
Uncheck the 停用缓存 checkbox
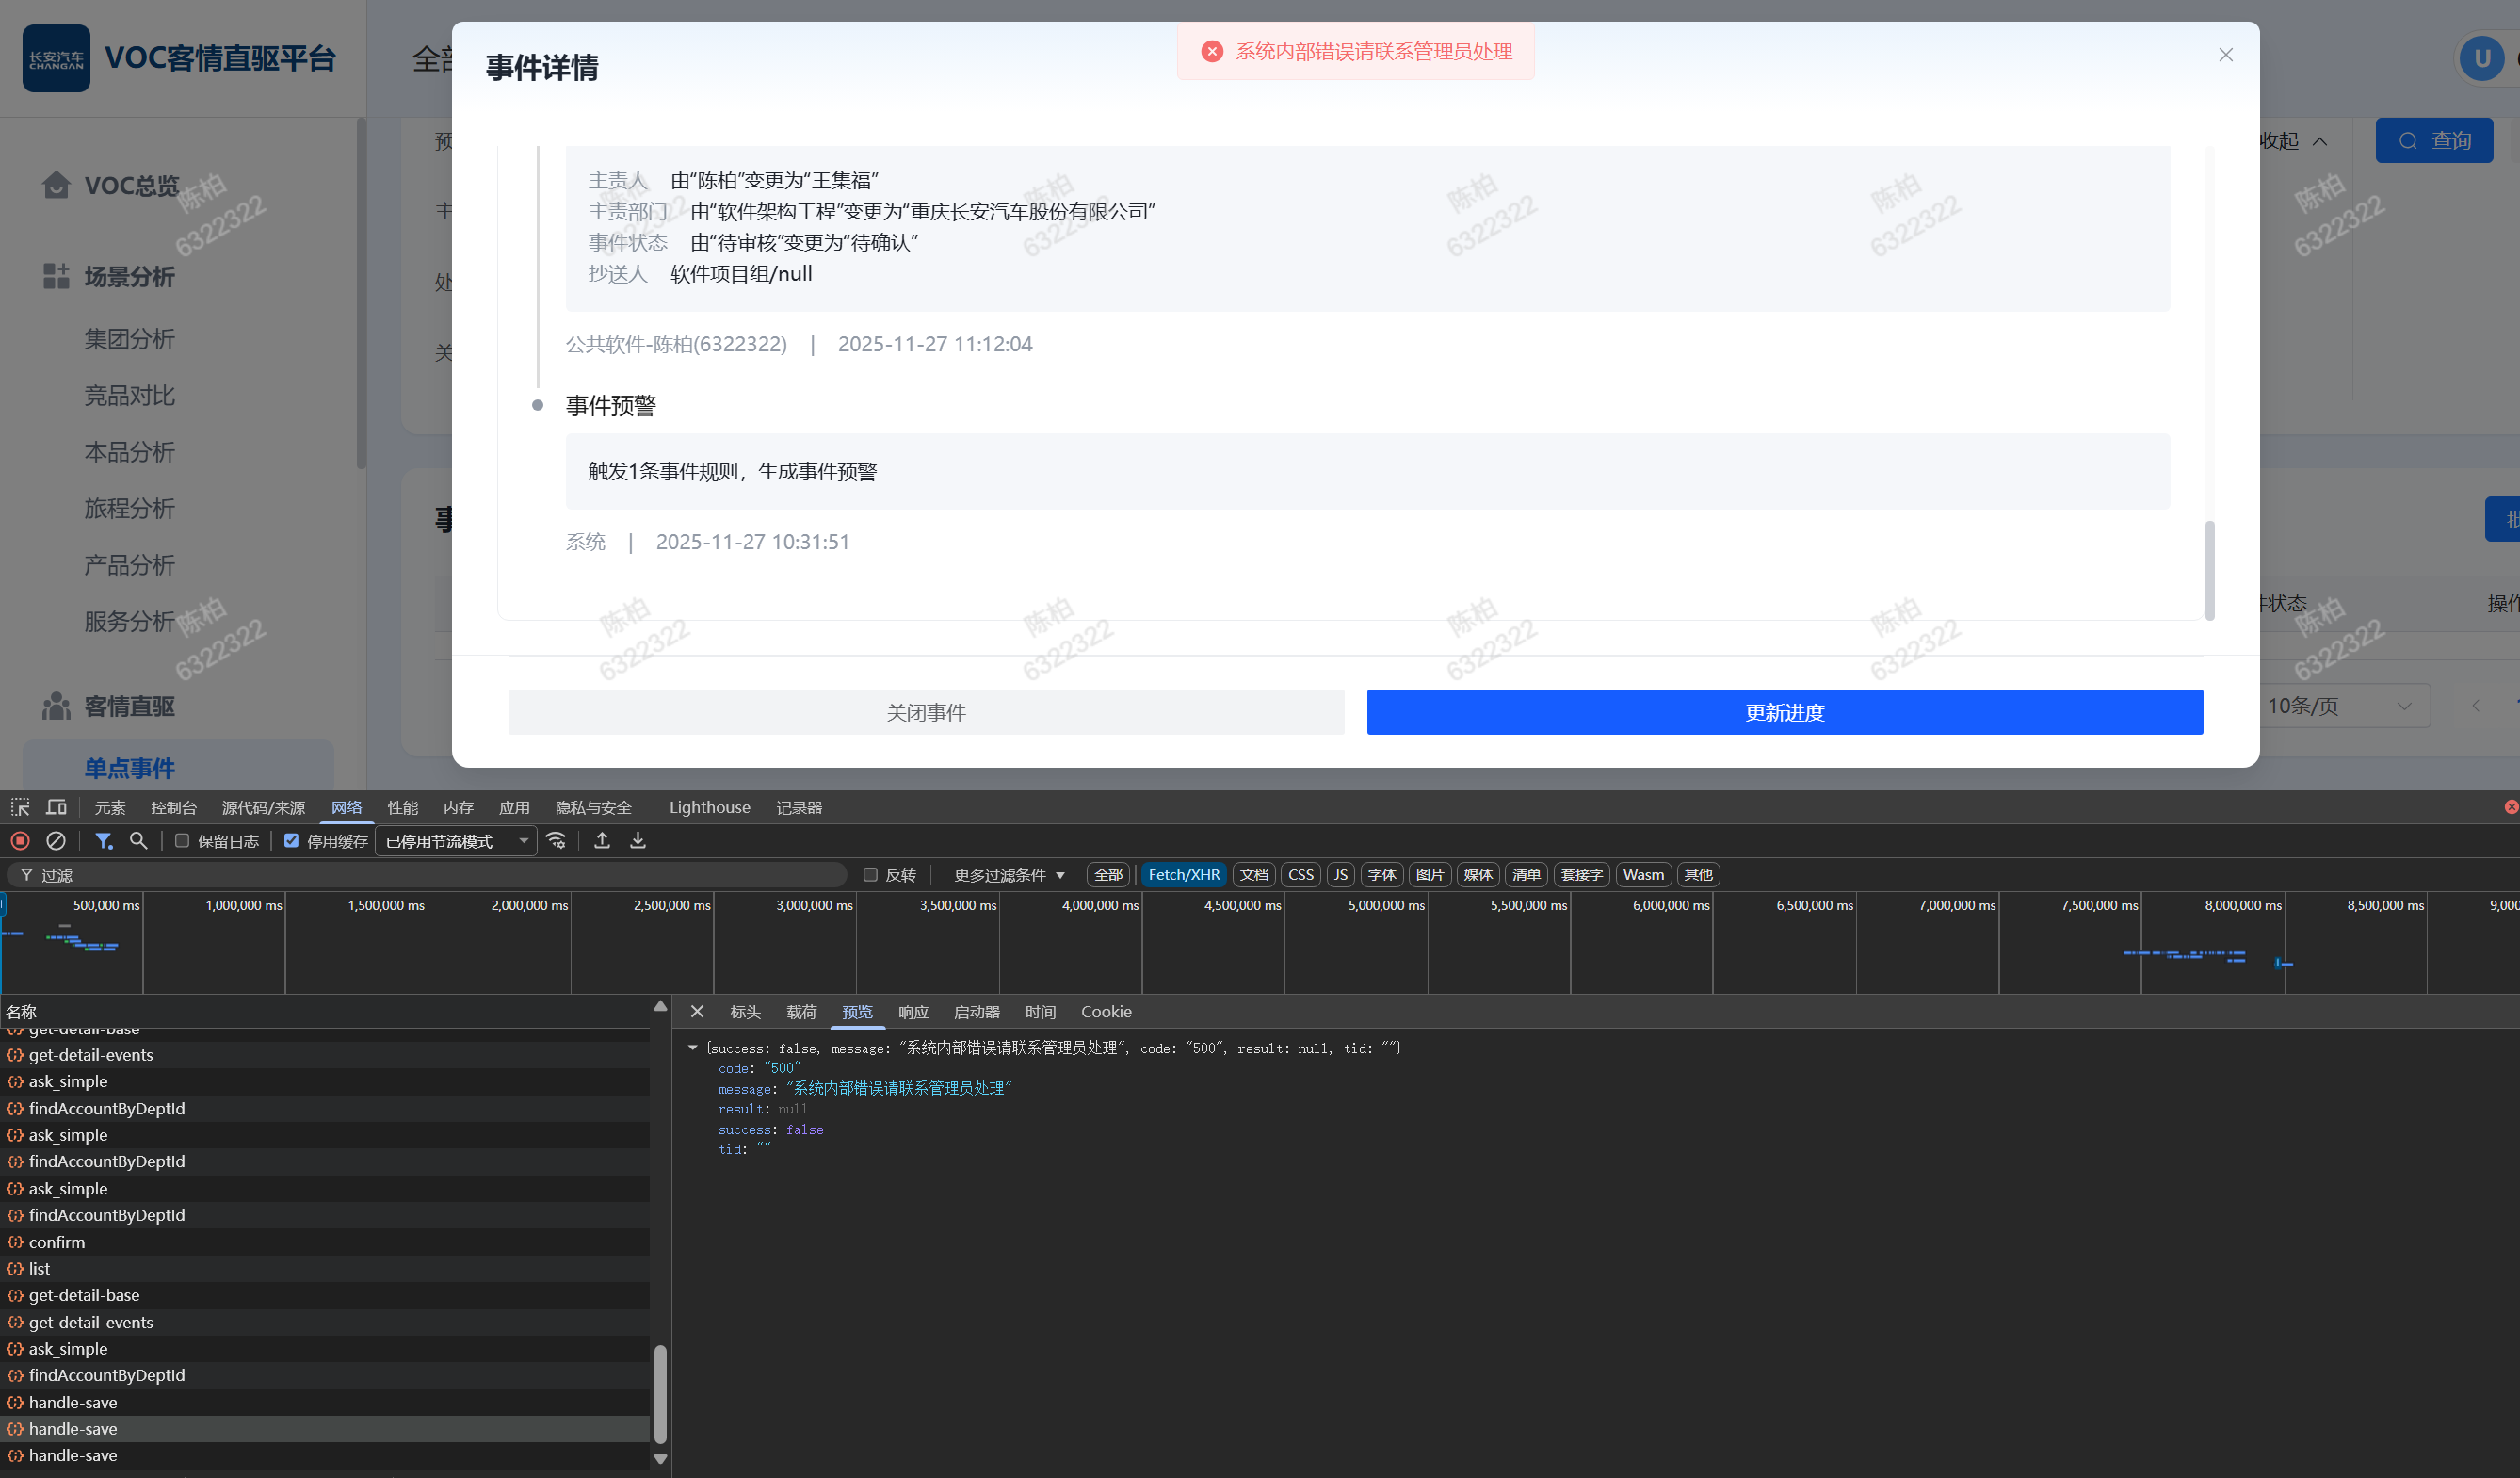click(292, 841)
